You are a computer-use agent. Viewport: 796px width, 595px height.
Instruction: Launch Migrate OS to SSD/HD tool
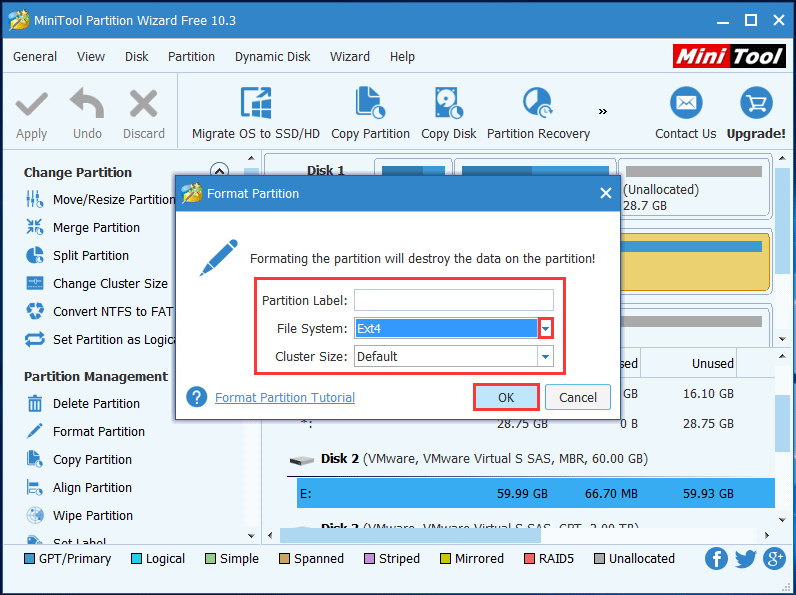click(256, 114)
